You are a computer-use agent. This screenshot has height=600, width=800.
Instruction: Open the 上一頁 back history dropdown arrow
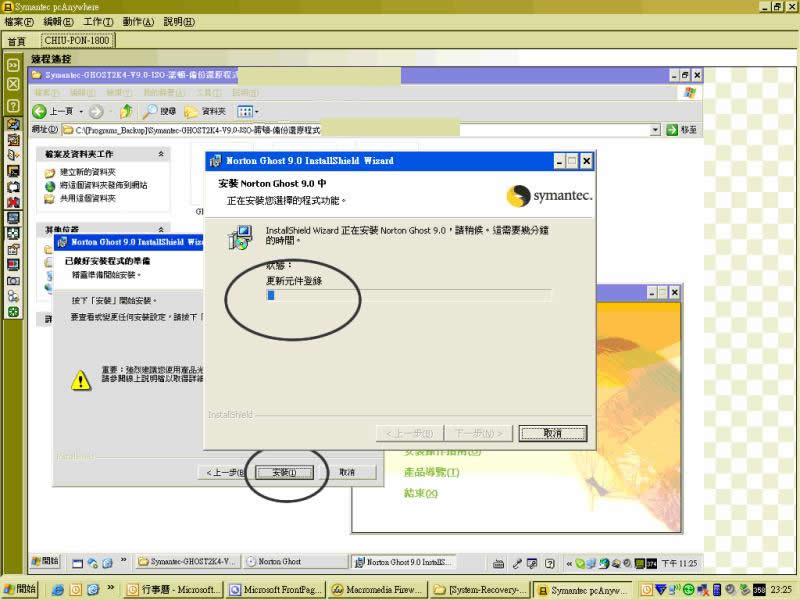coord(81,111)
